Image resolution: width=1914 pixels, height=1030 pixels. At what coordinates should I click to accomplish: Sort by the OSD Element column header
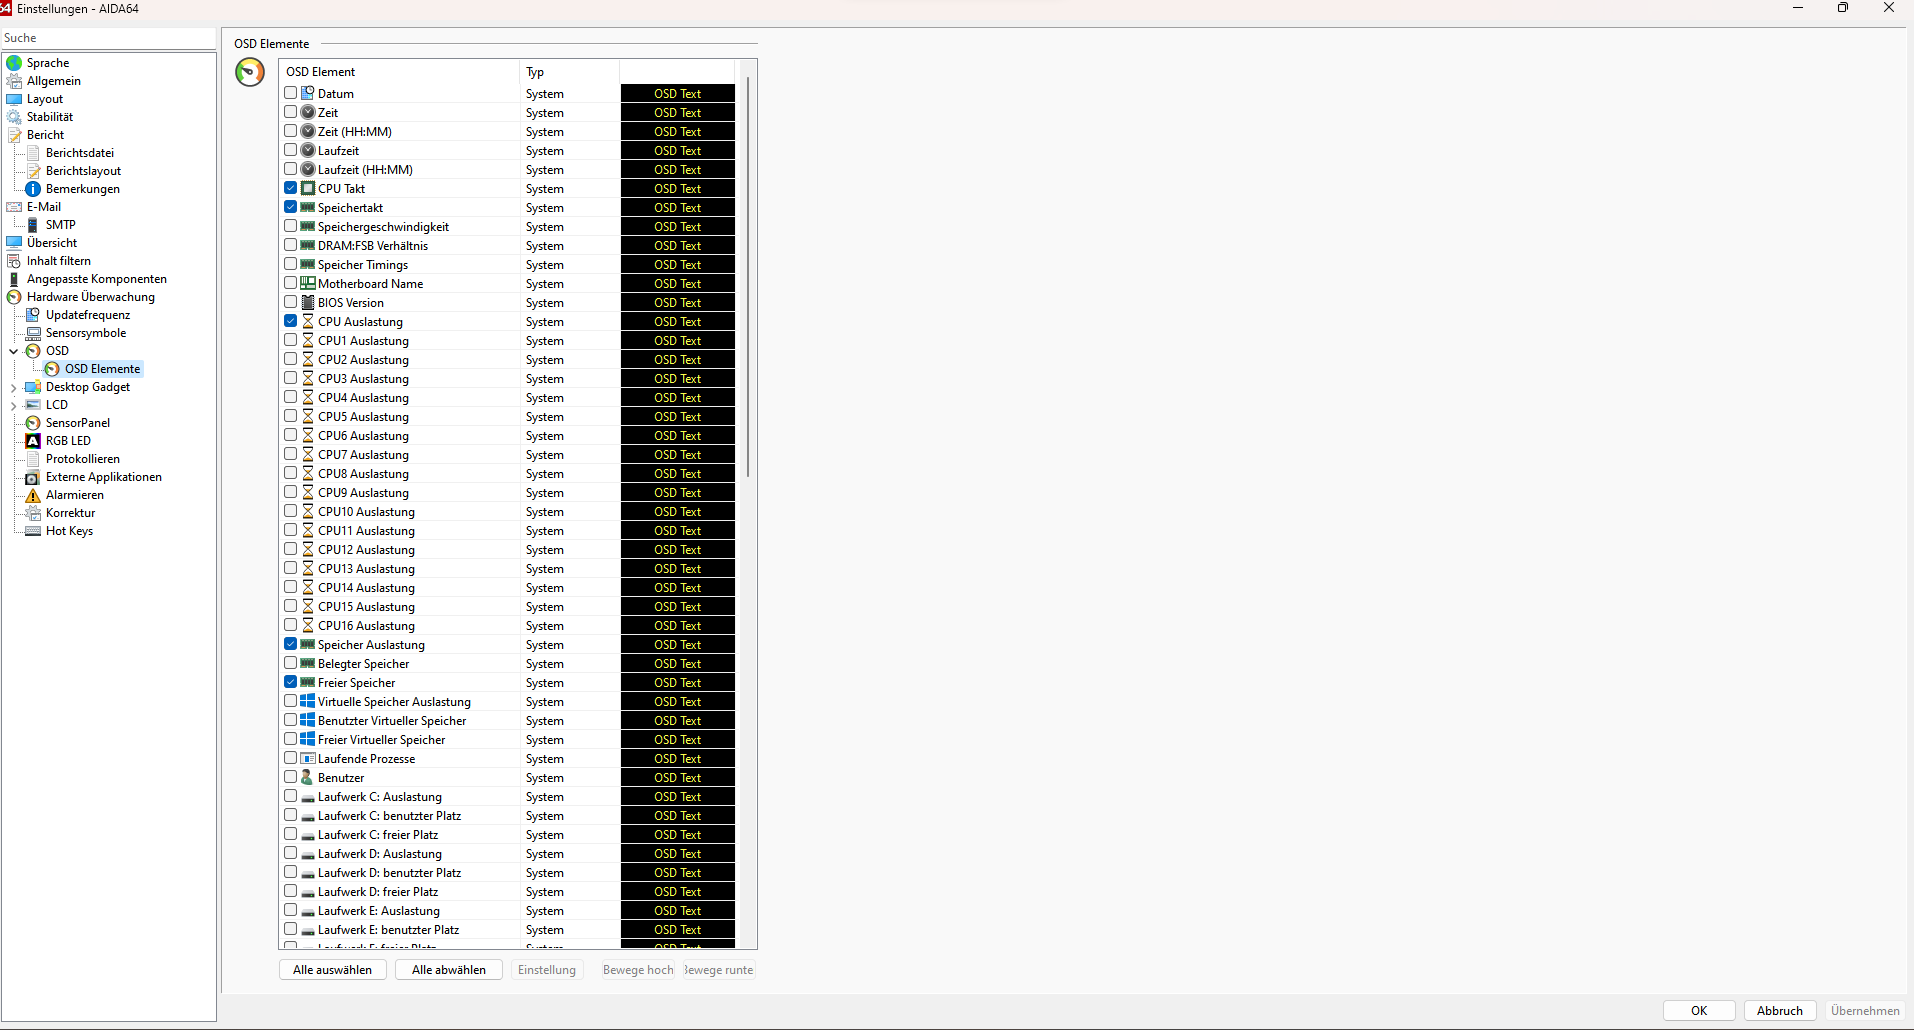click(400, 72)
